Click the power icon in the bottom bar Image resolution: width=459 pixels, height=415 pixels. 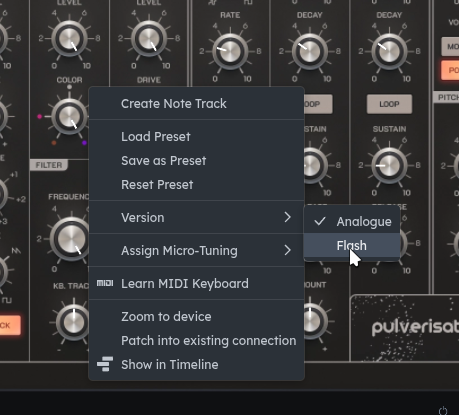click(443, 411)
